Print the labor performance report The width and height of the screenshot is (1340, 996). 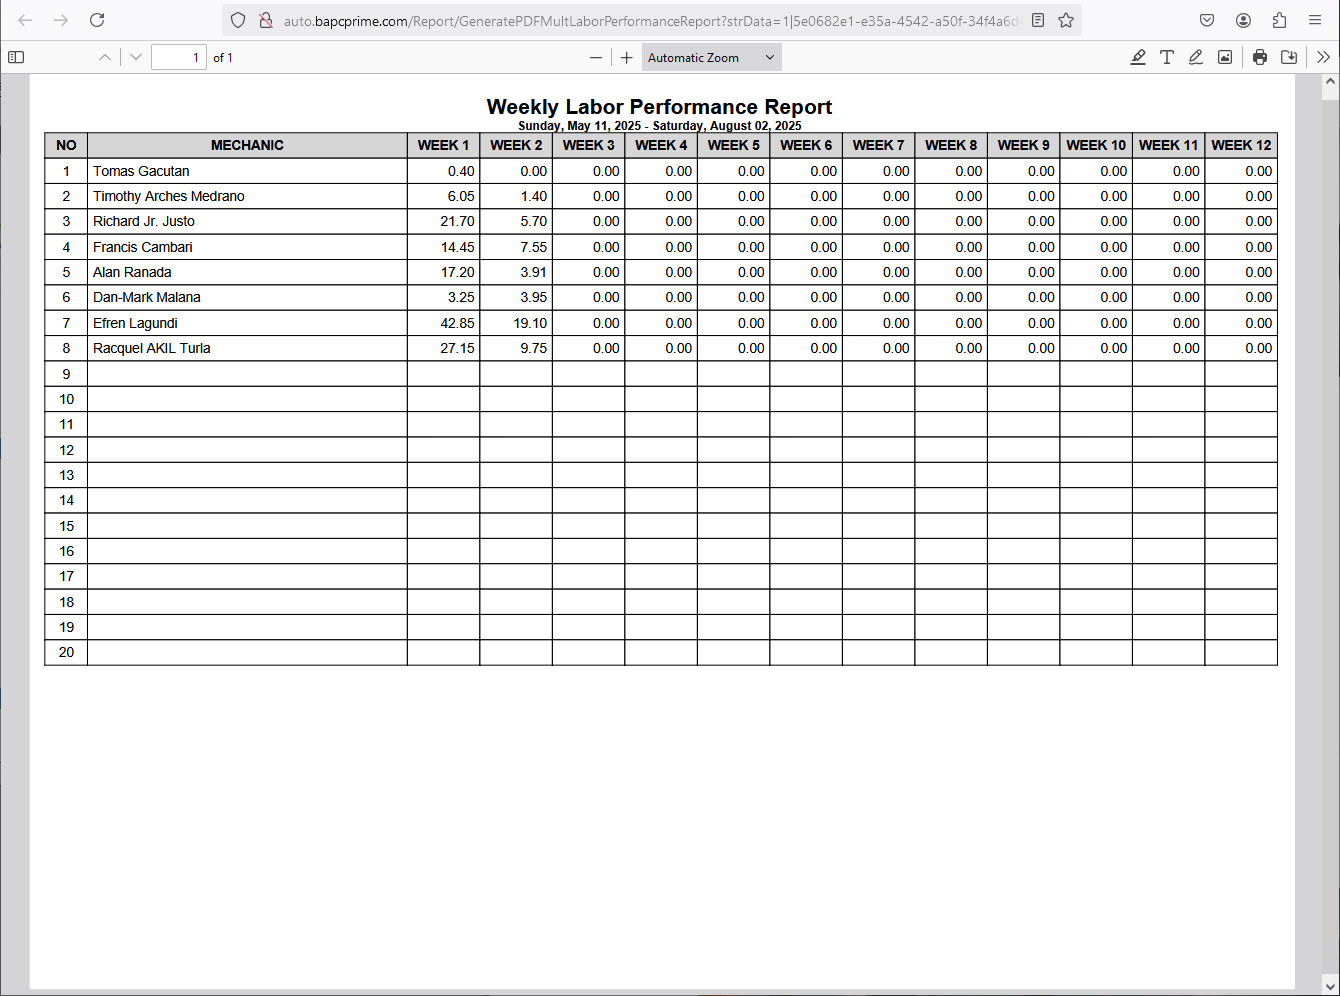[x=1260, y=58]
